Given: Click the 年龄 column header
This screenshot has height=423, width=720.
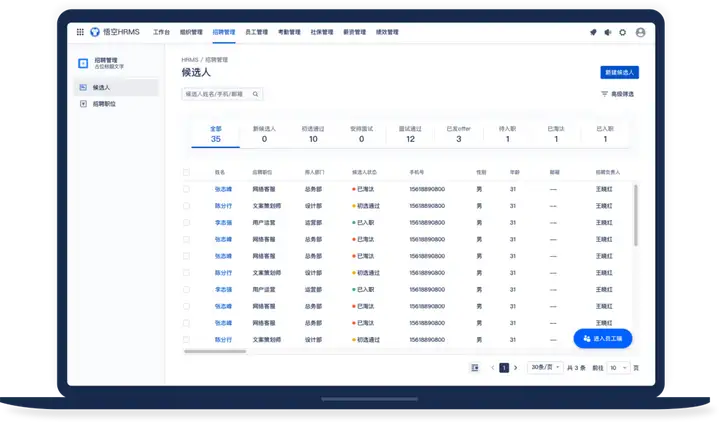Looking at the screenshot, I should (x=515, y=172).
